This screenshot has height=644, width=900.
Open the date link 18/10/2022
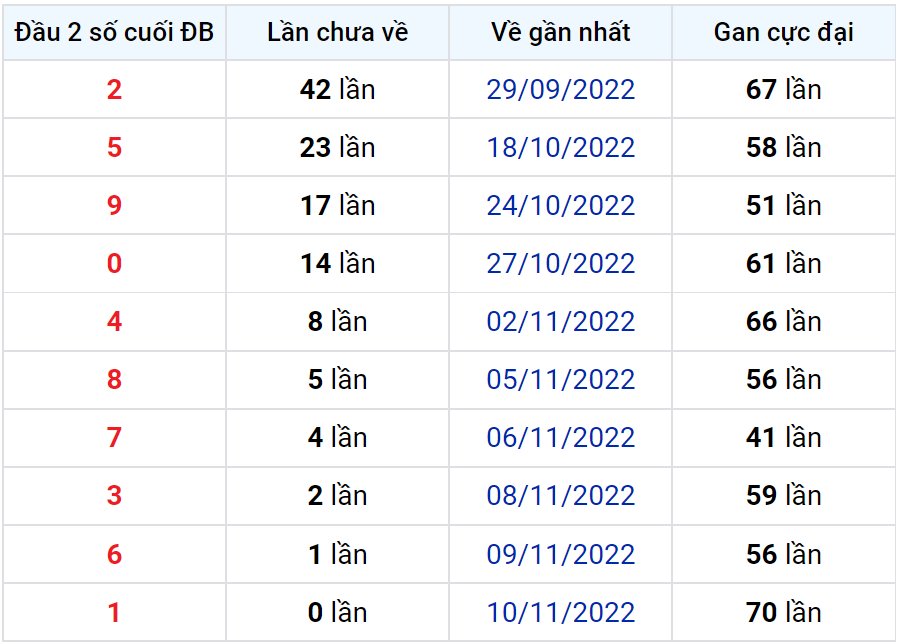pos(560,148)
